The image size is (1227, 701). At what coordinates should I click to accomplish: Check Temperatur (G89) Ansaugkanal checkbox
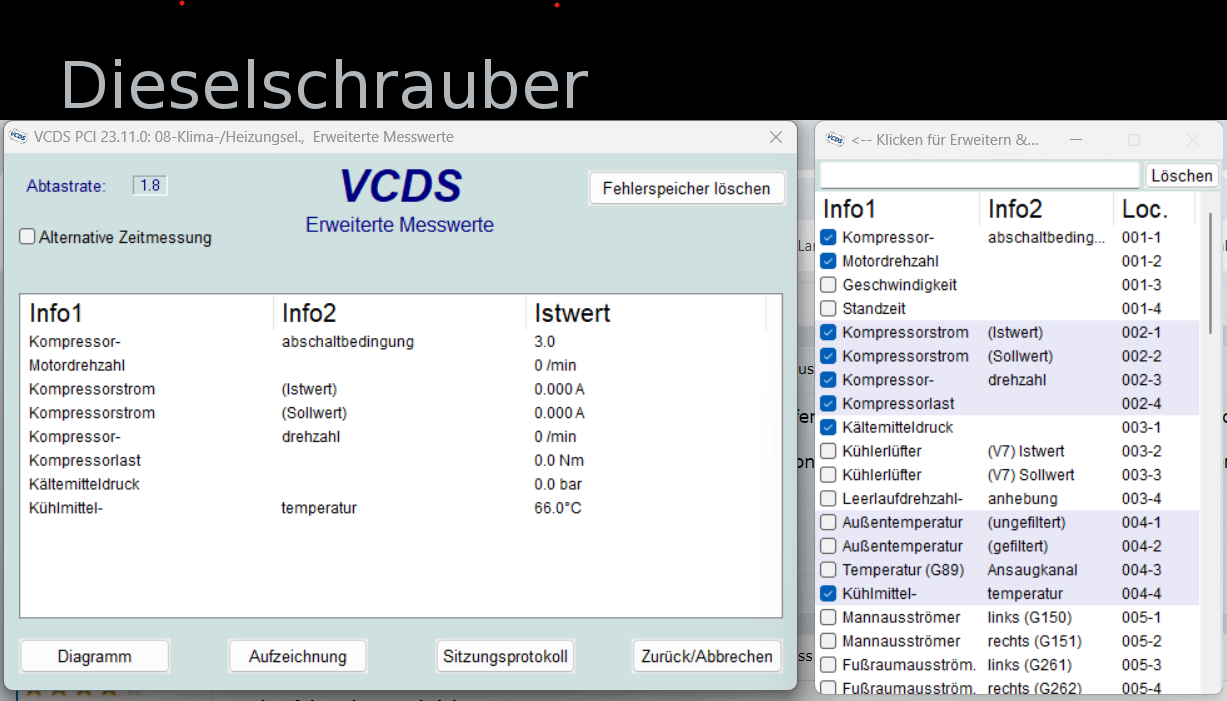(x=828, y=570)
